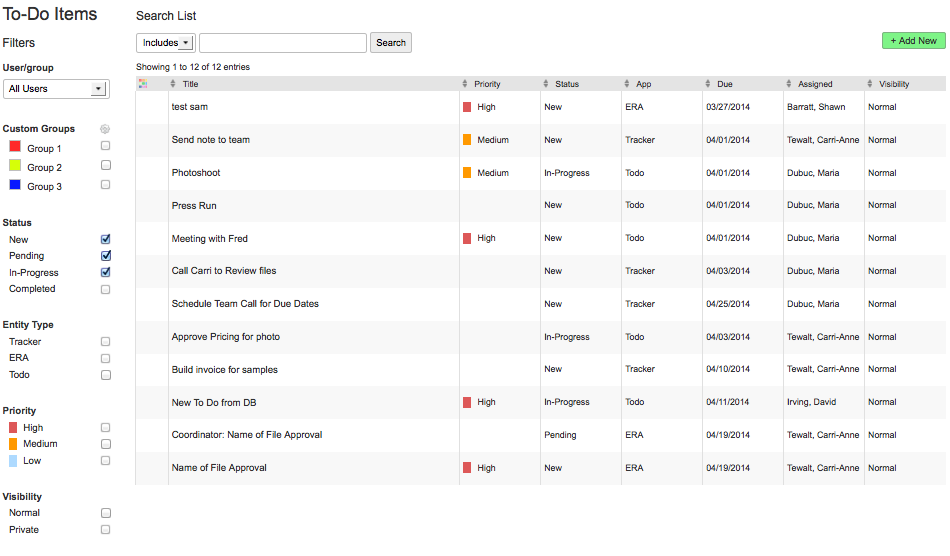Open 'Call Carri to Review files' item
This screenshot has height=556, width=950.
tap(224, 271)
